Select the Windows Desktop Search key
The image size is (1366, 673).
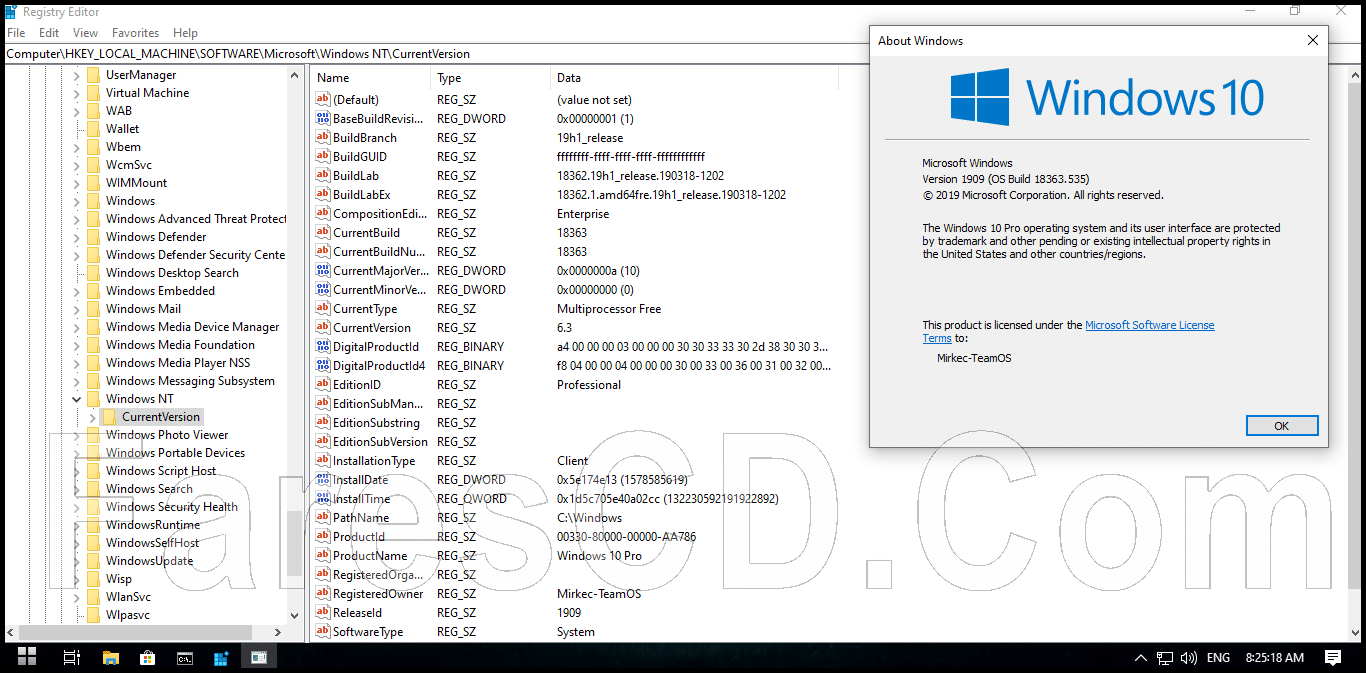[172, 273]
